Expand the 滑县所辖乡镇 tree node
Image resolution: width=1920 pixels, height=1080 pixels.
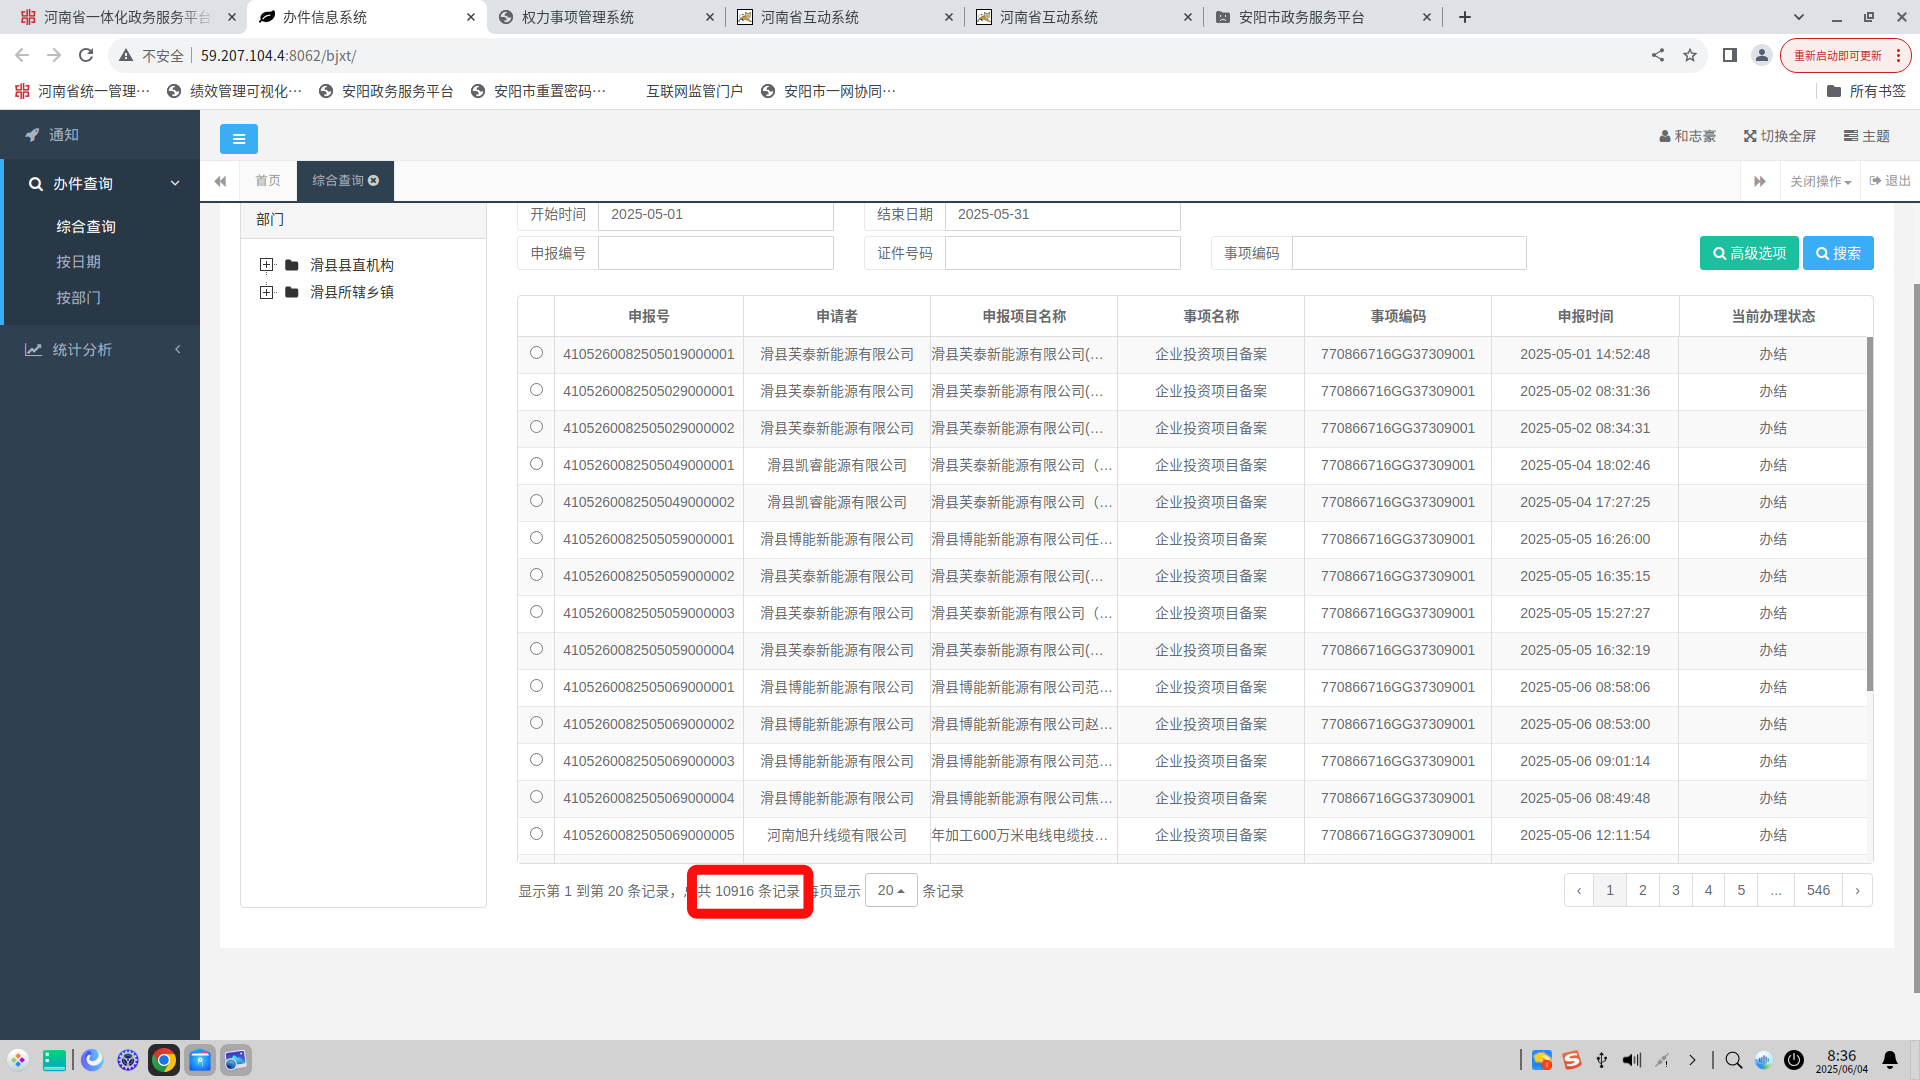pos(266,292)
